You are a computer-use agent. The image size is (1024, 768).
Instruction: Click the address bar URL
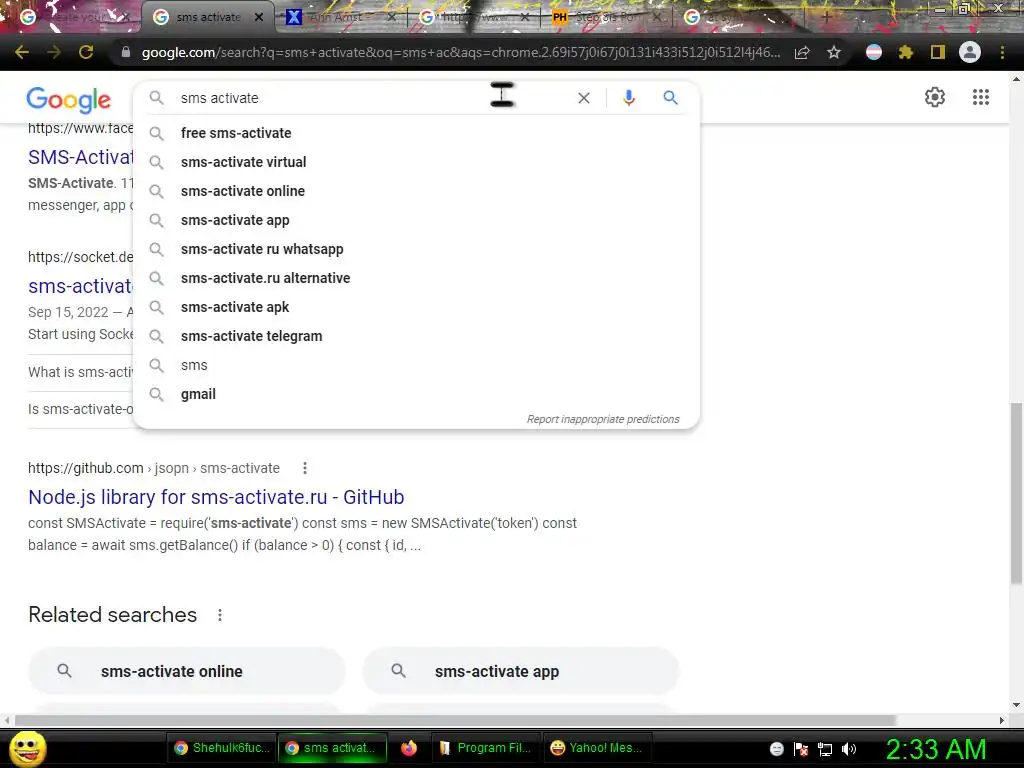pyautogui.click(x=460, y=52)
